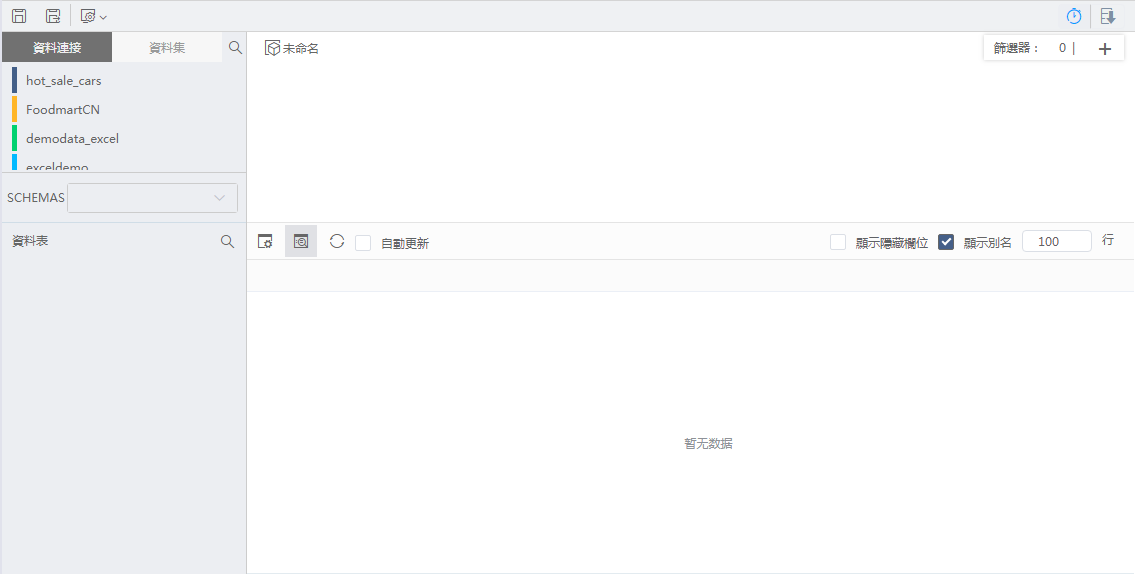Select the highlighted data preview view icon
Viewport: 1135px width, 574px height.
(x=301, y=241)
